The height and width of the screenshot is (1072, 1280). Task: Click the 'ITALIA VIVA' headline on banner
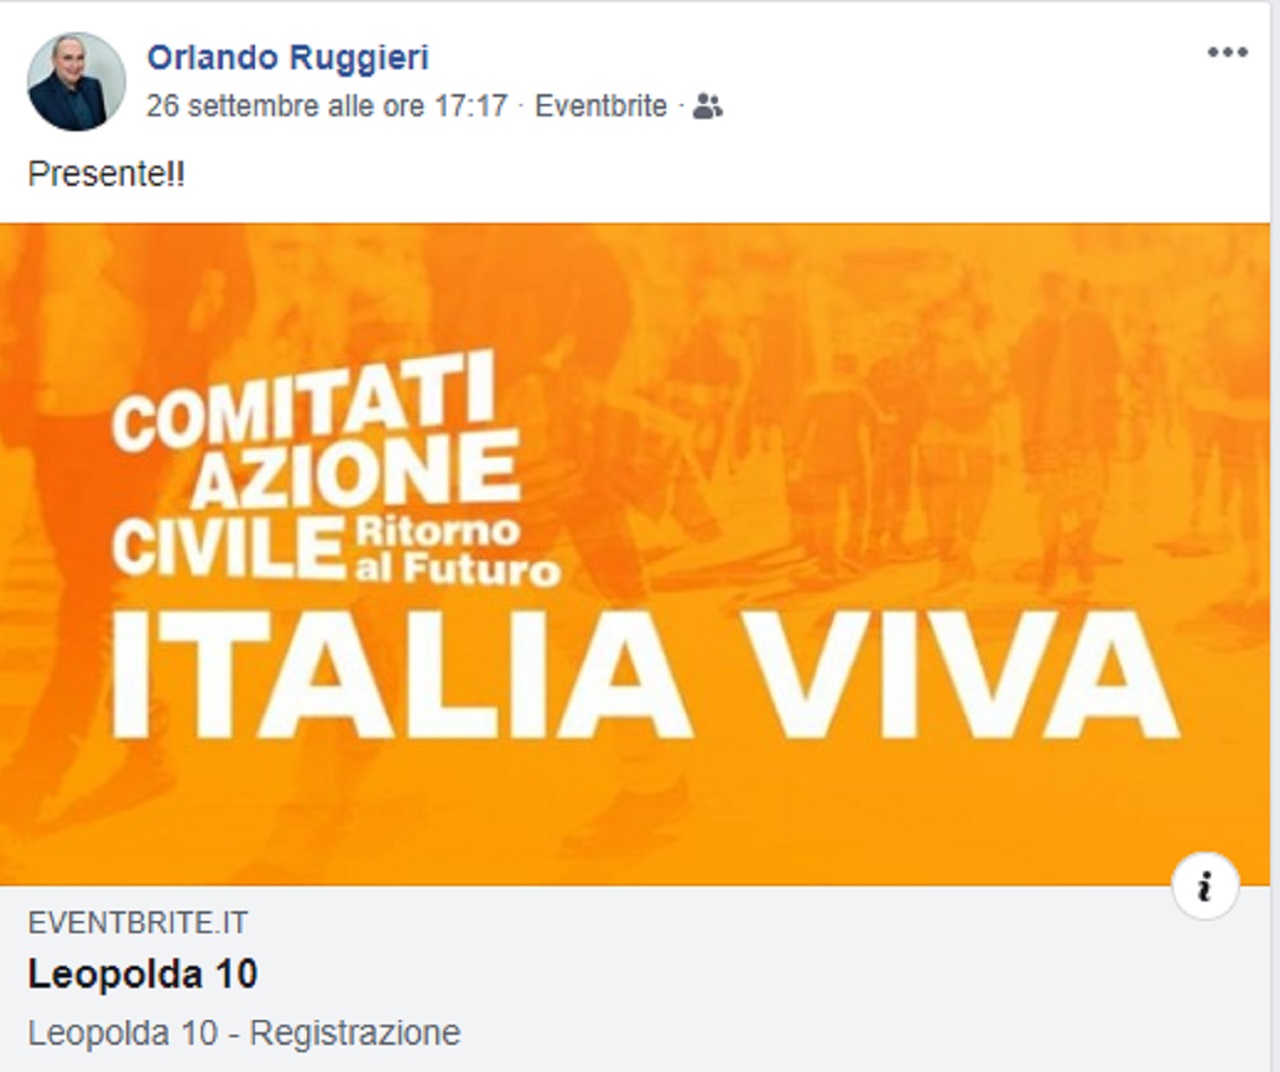tap(645, 676)
